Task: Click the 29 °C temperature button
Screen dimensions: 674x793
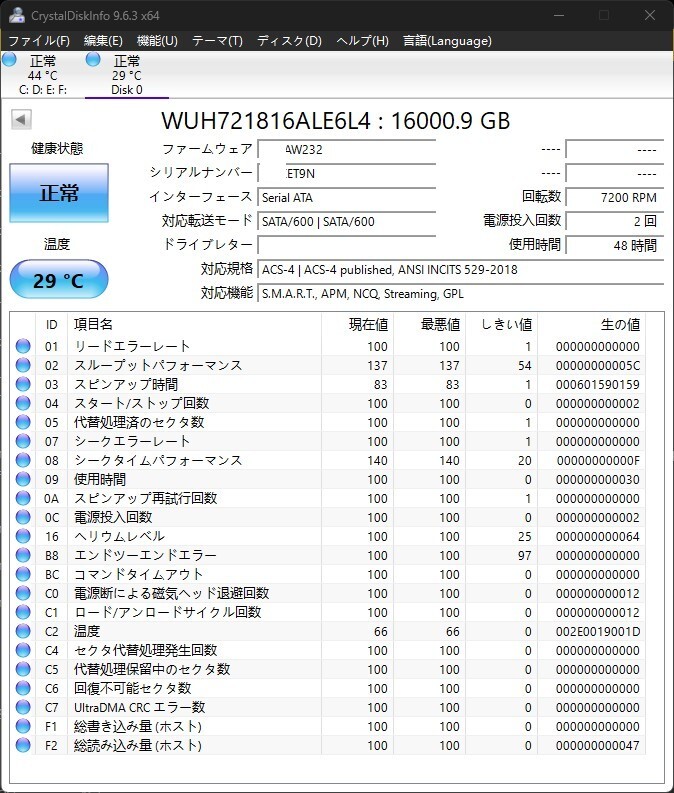Action: click(x=59, y=279)
